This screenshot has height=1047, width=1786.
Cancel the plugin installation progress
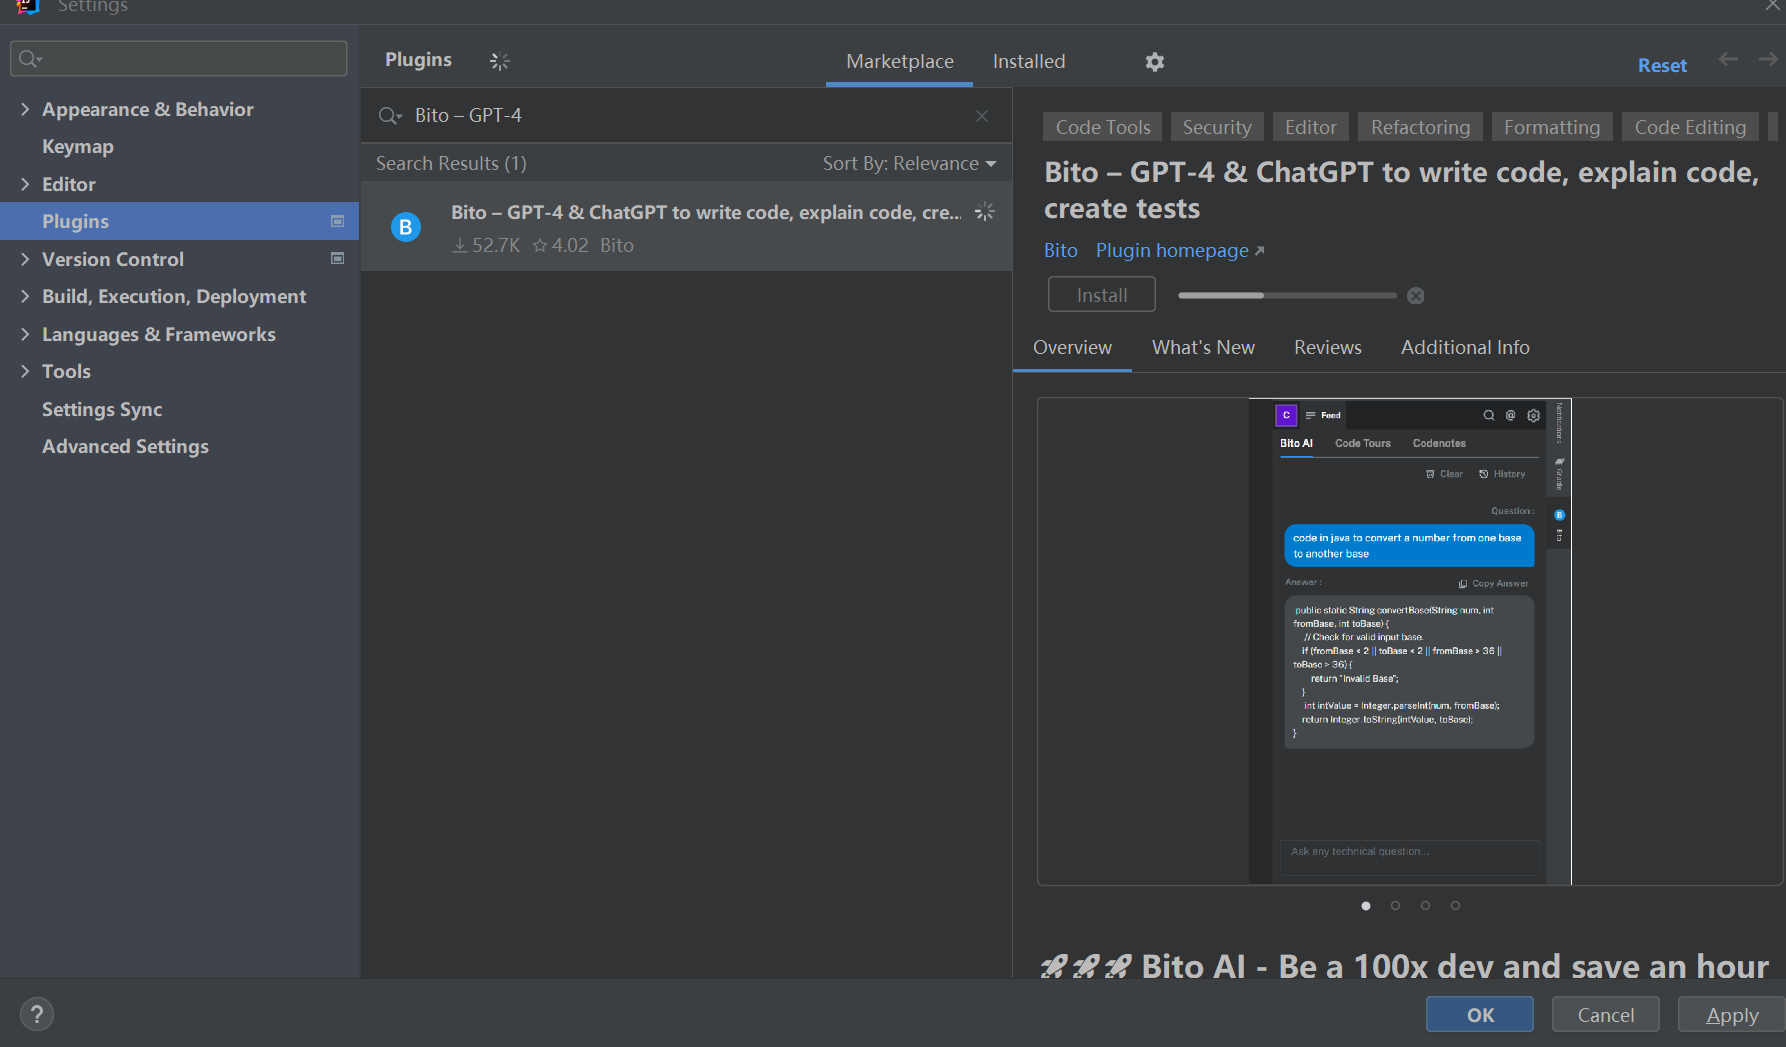pos(1416,295)
